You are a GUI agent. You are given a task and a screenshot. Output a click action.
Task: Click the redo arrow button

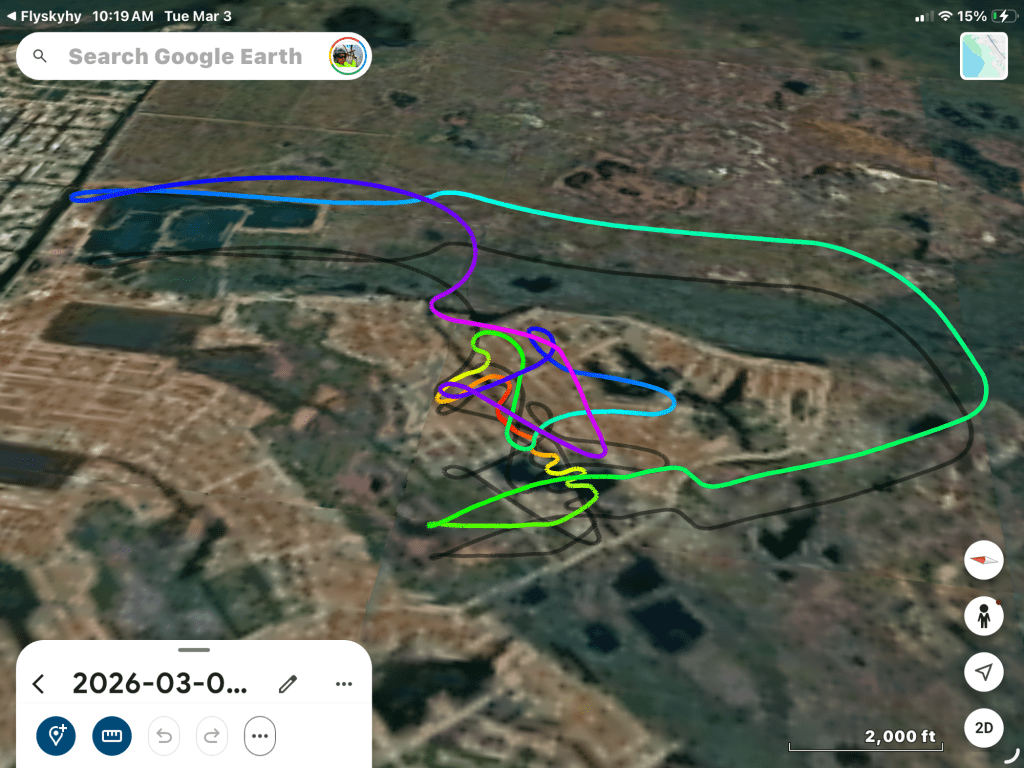click(x=212, y=736)
